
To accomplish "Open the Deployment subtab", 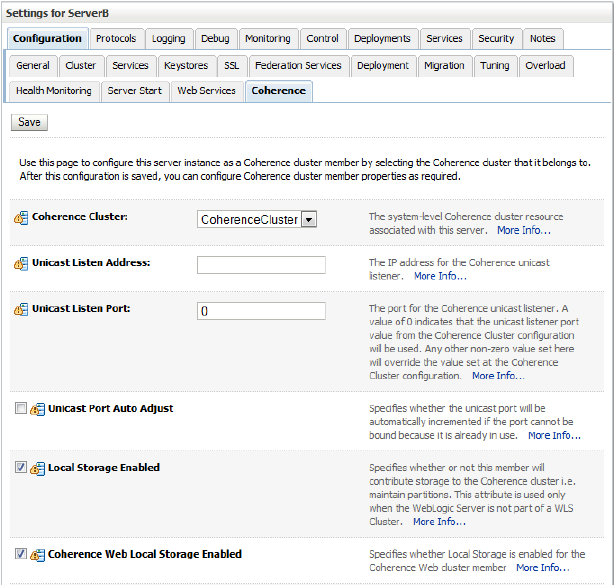I will pos(383,65).
